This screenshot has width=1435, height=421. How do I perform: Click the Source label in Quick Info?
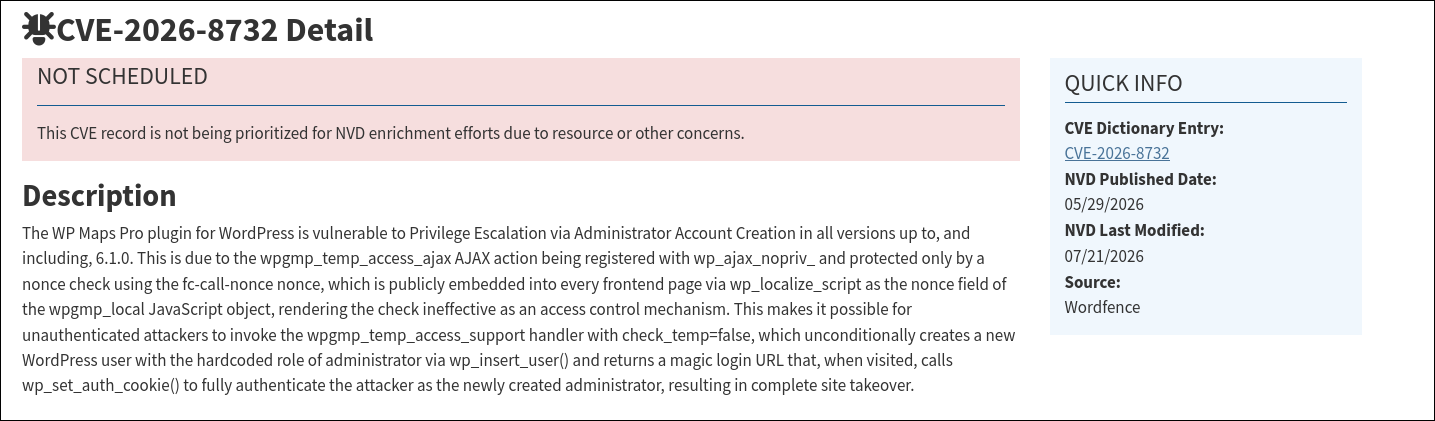[x=1093, y=282]
